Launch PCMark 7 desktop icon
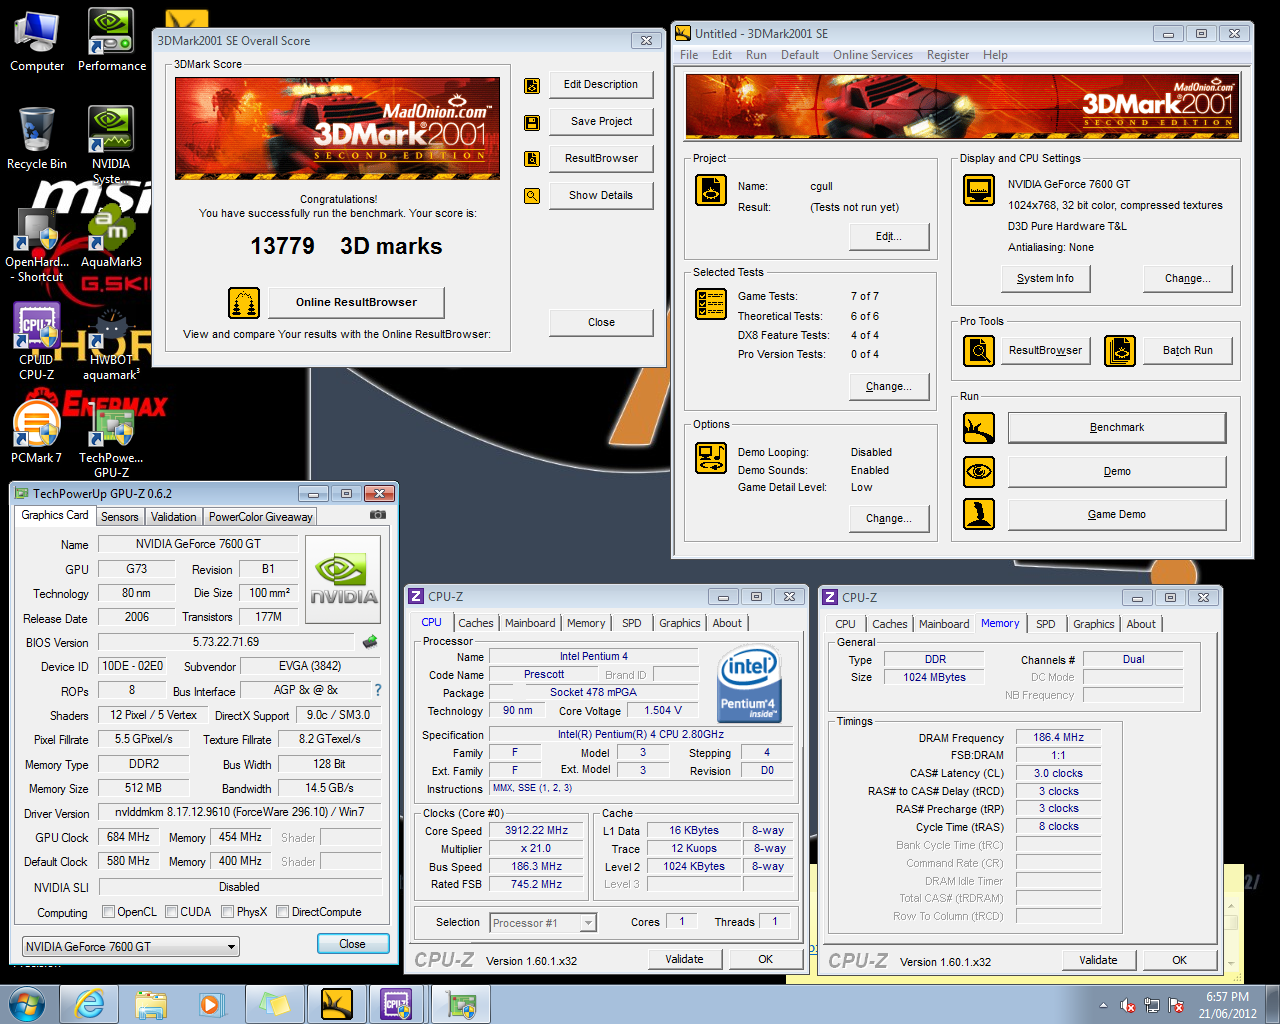The height and width of the screenshot is (1024, 1280). pyautogui.click(x=37, y=432)
